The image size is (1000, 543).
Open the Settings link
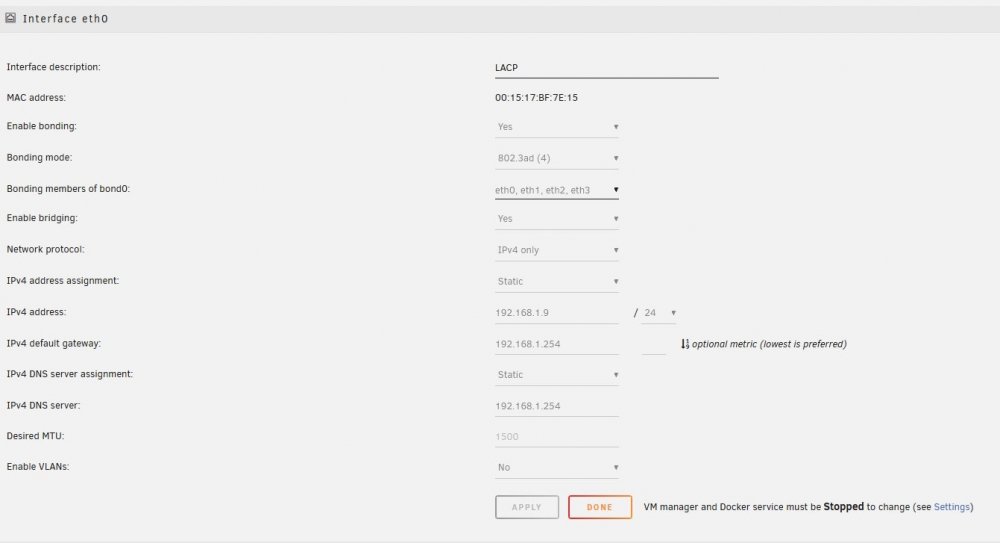[x=952, y=507]
